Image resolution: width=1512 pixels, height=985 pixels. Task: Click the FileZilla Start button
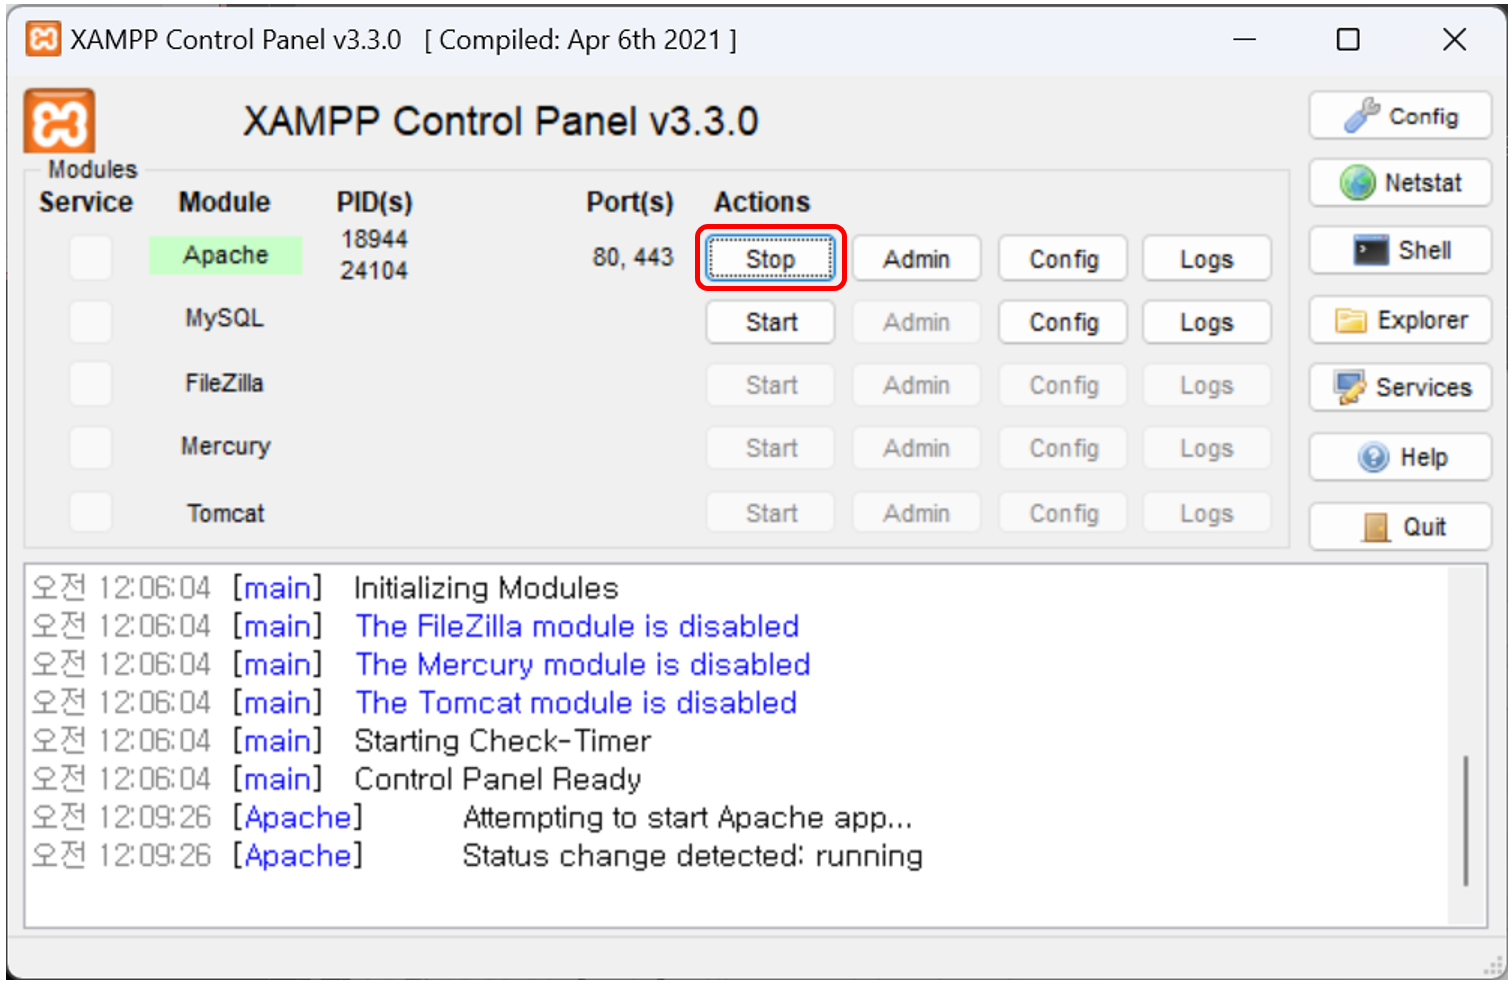pos(770,385)
